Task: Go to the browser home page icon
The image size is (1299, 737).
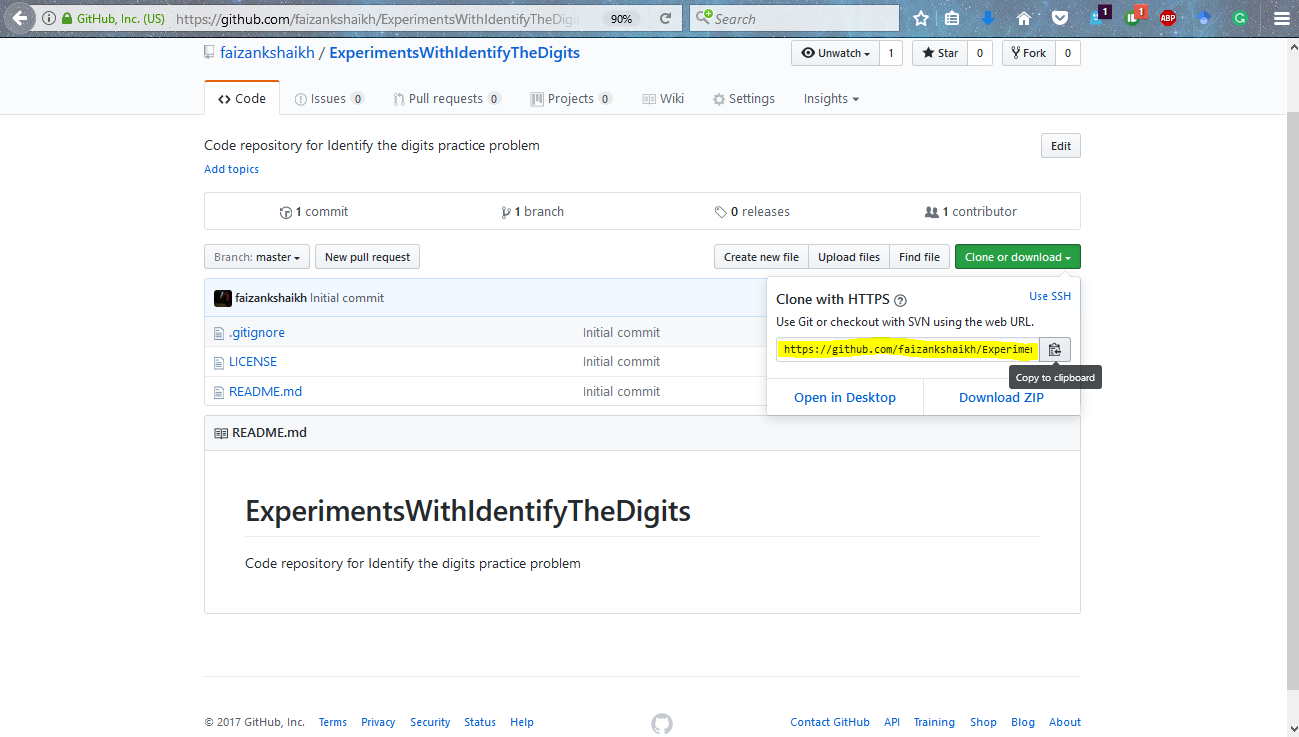Action: pyautogui.click(x=1024, y=18)
